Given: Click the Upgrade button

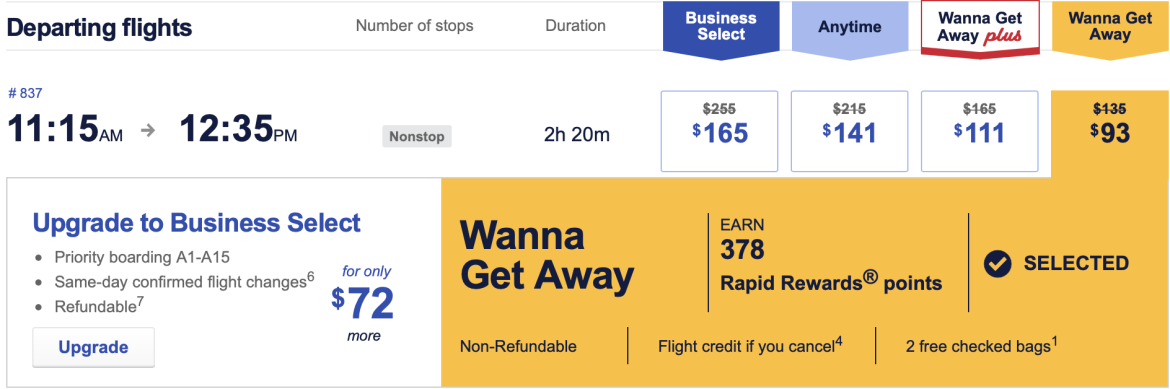Looking at the screenshot, I should (x=93, y=347).
